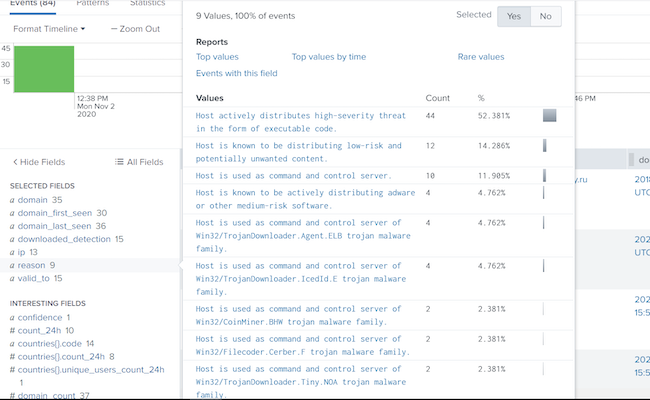Screen dimensions: 650x400
Task: Click the 52.381% percentage bar swatch
Action: coord(549,116)
